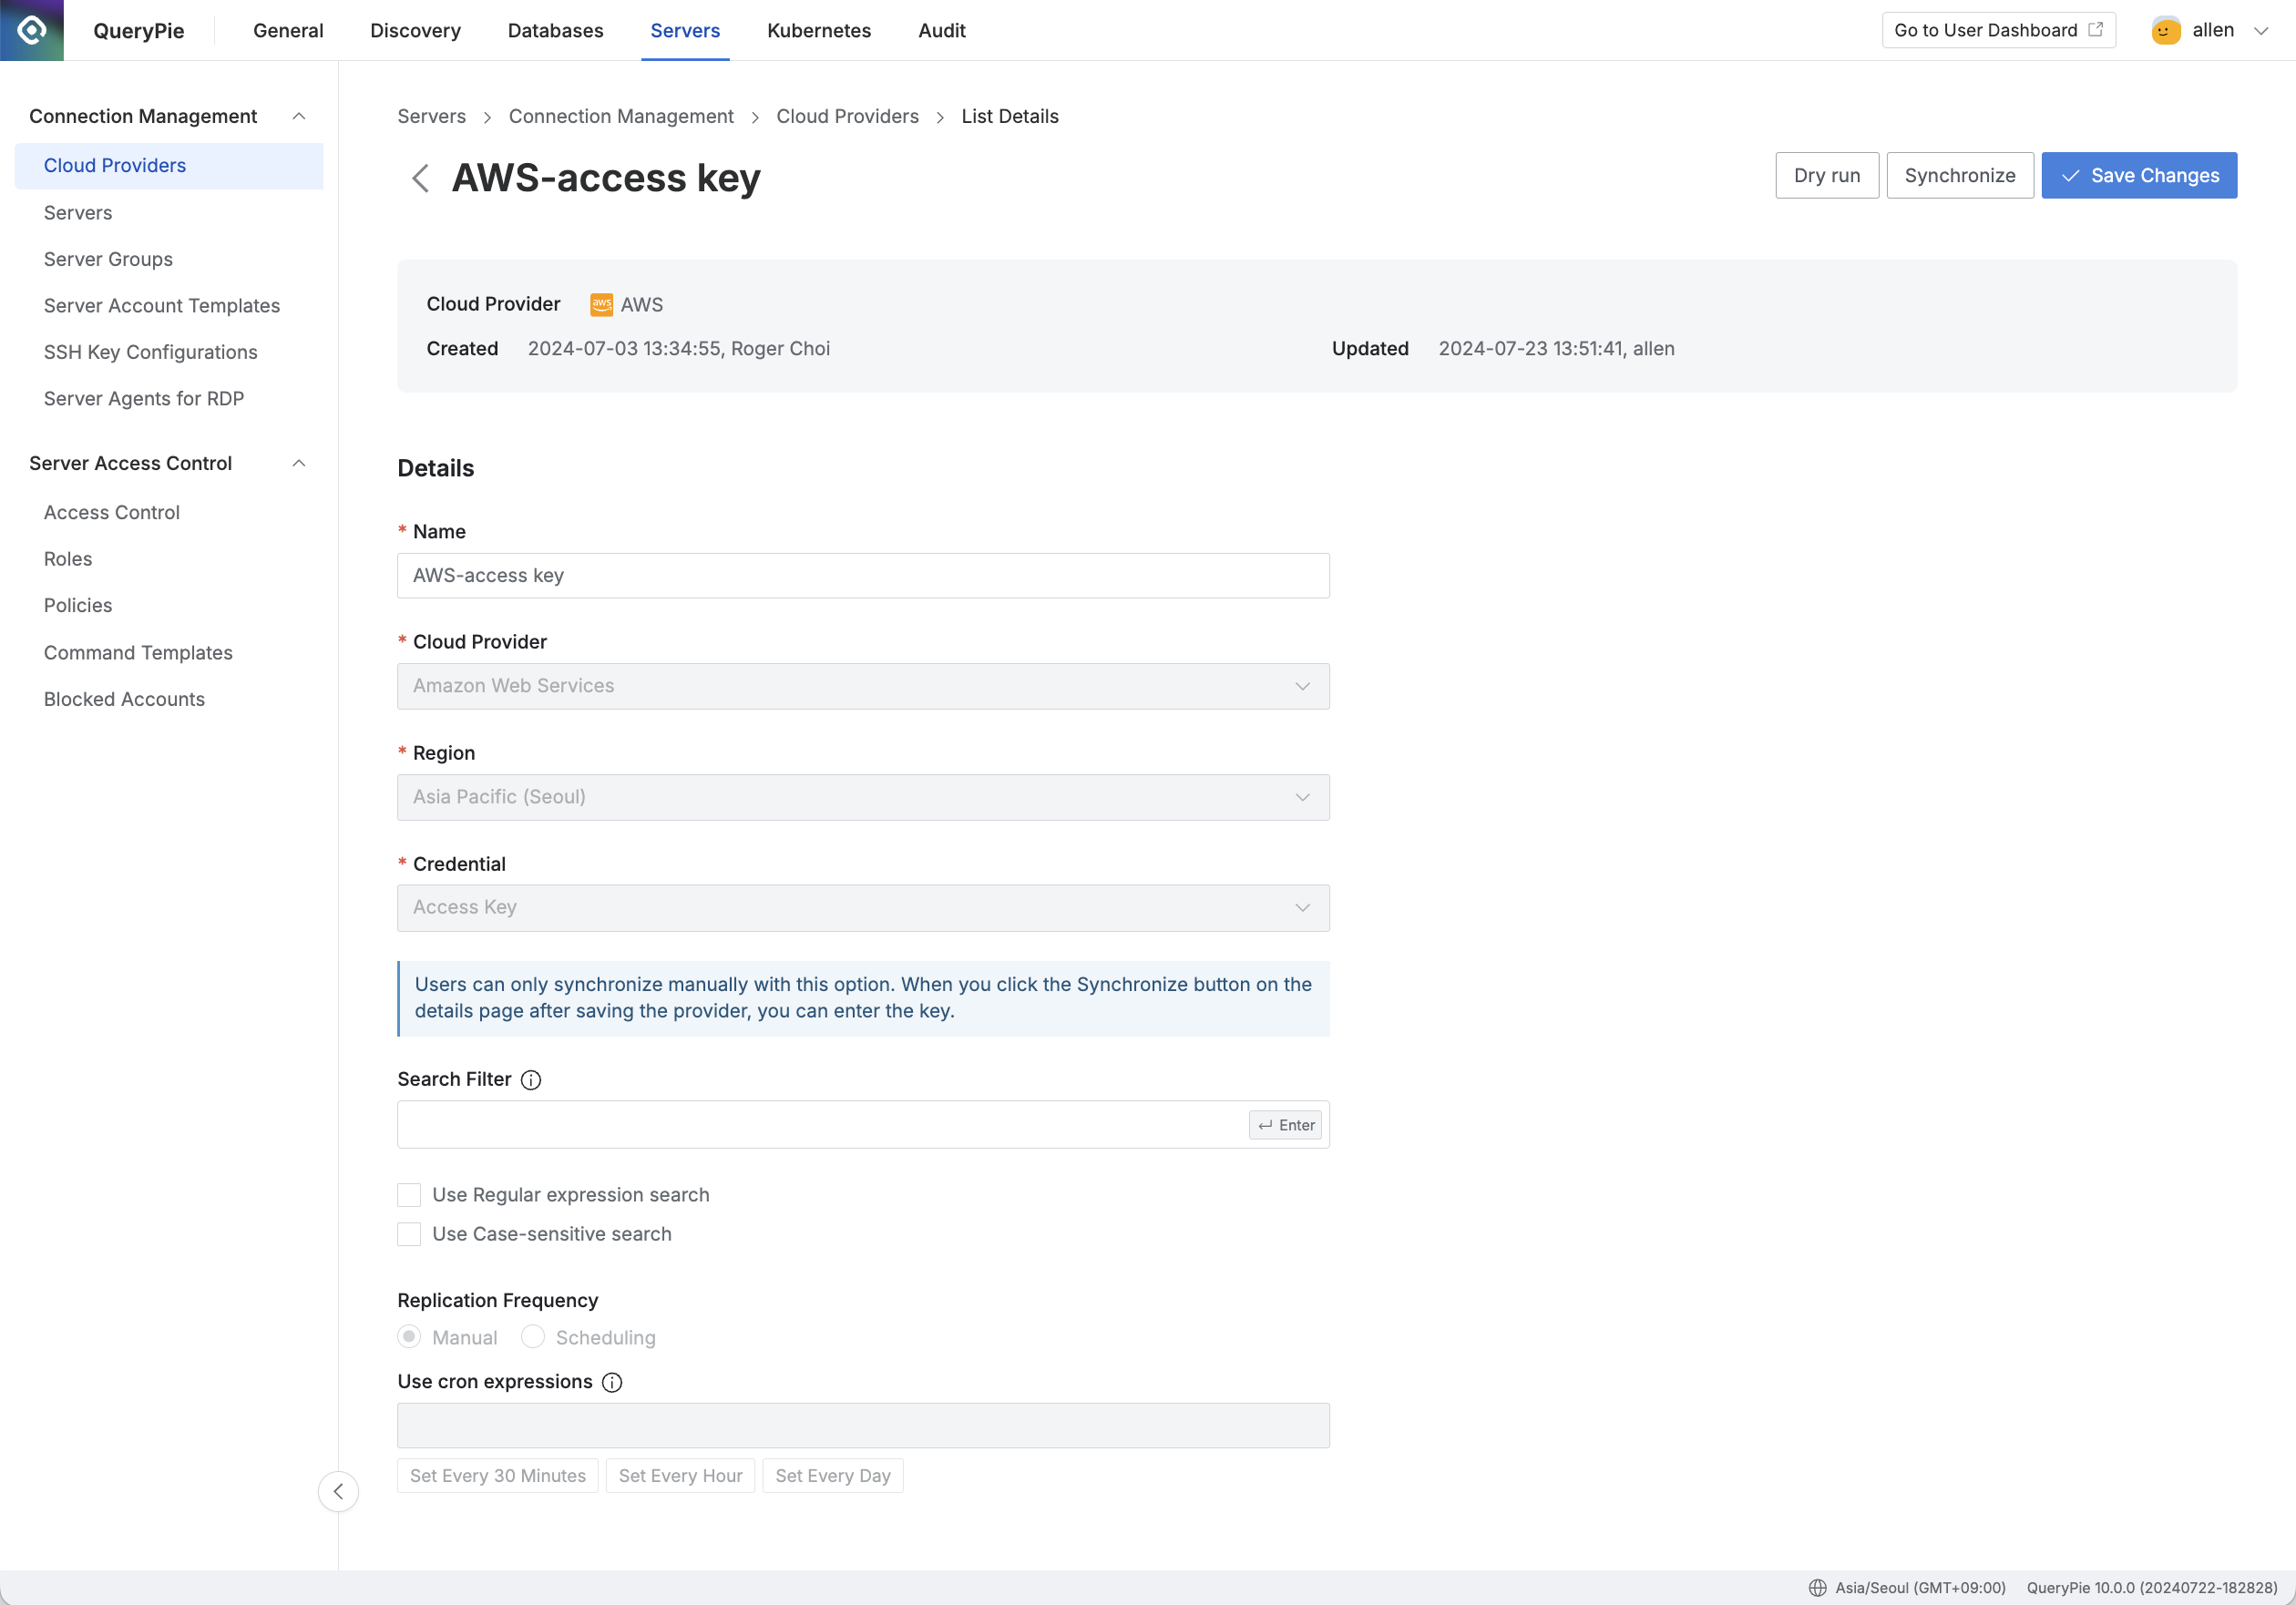Screen dimensions: 2296x1605
Task: Click the Enter button in Search Filter
Action: click(1285, 1125)
